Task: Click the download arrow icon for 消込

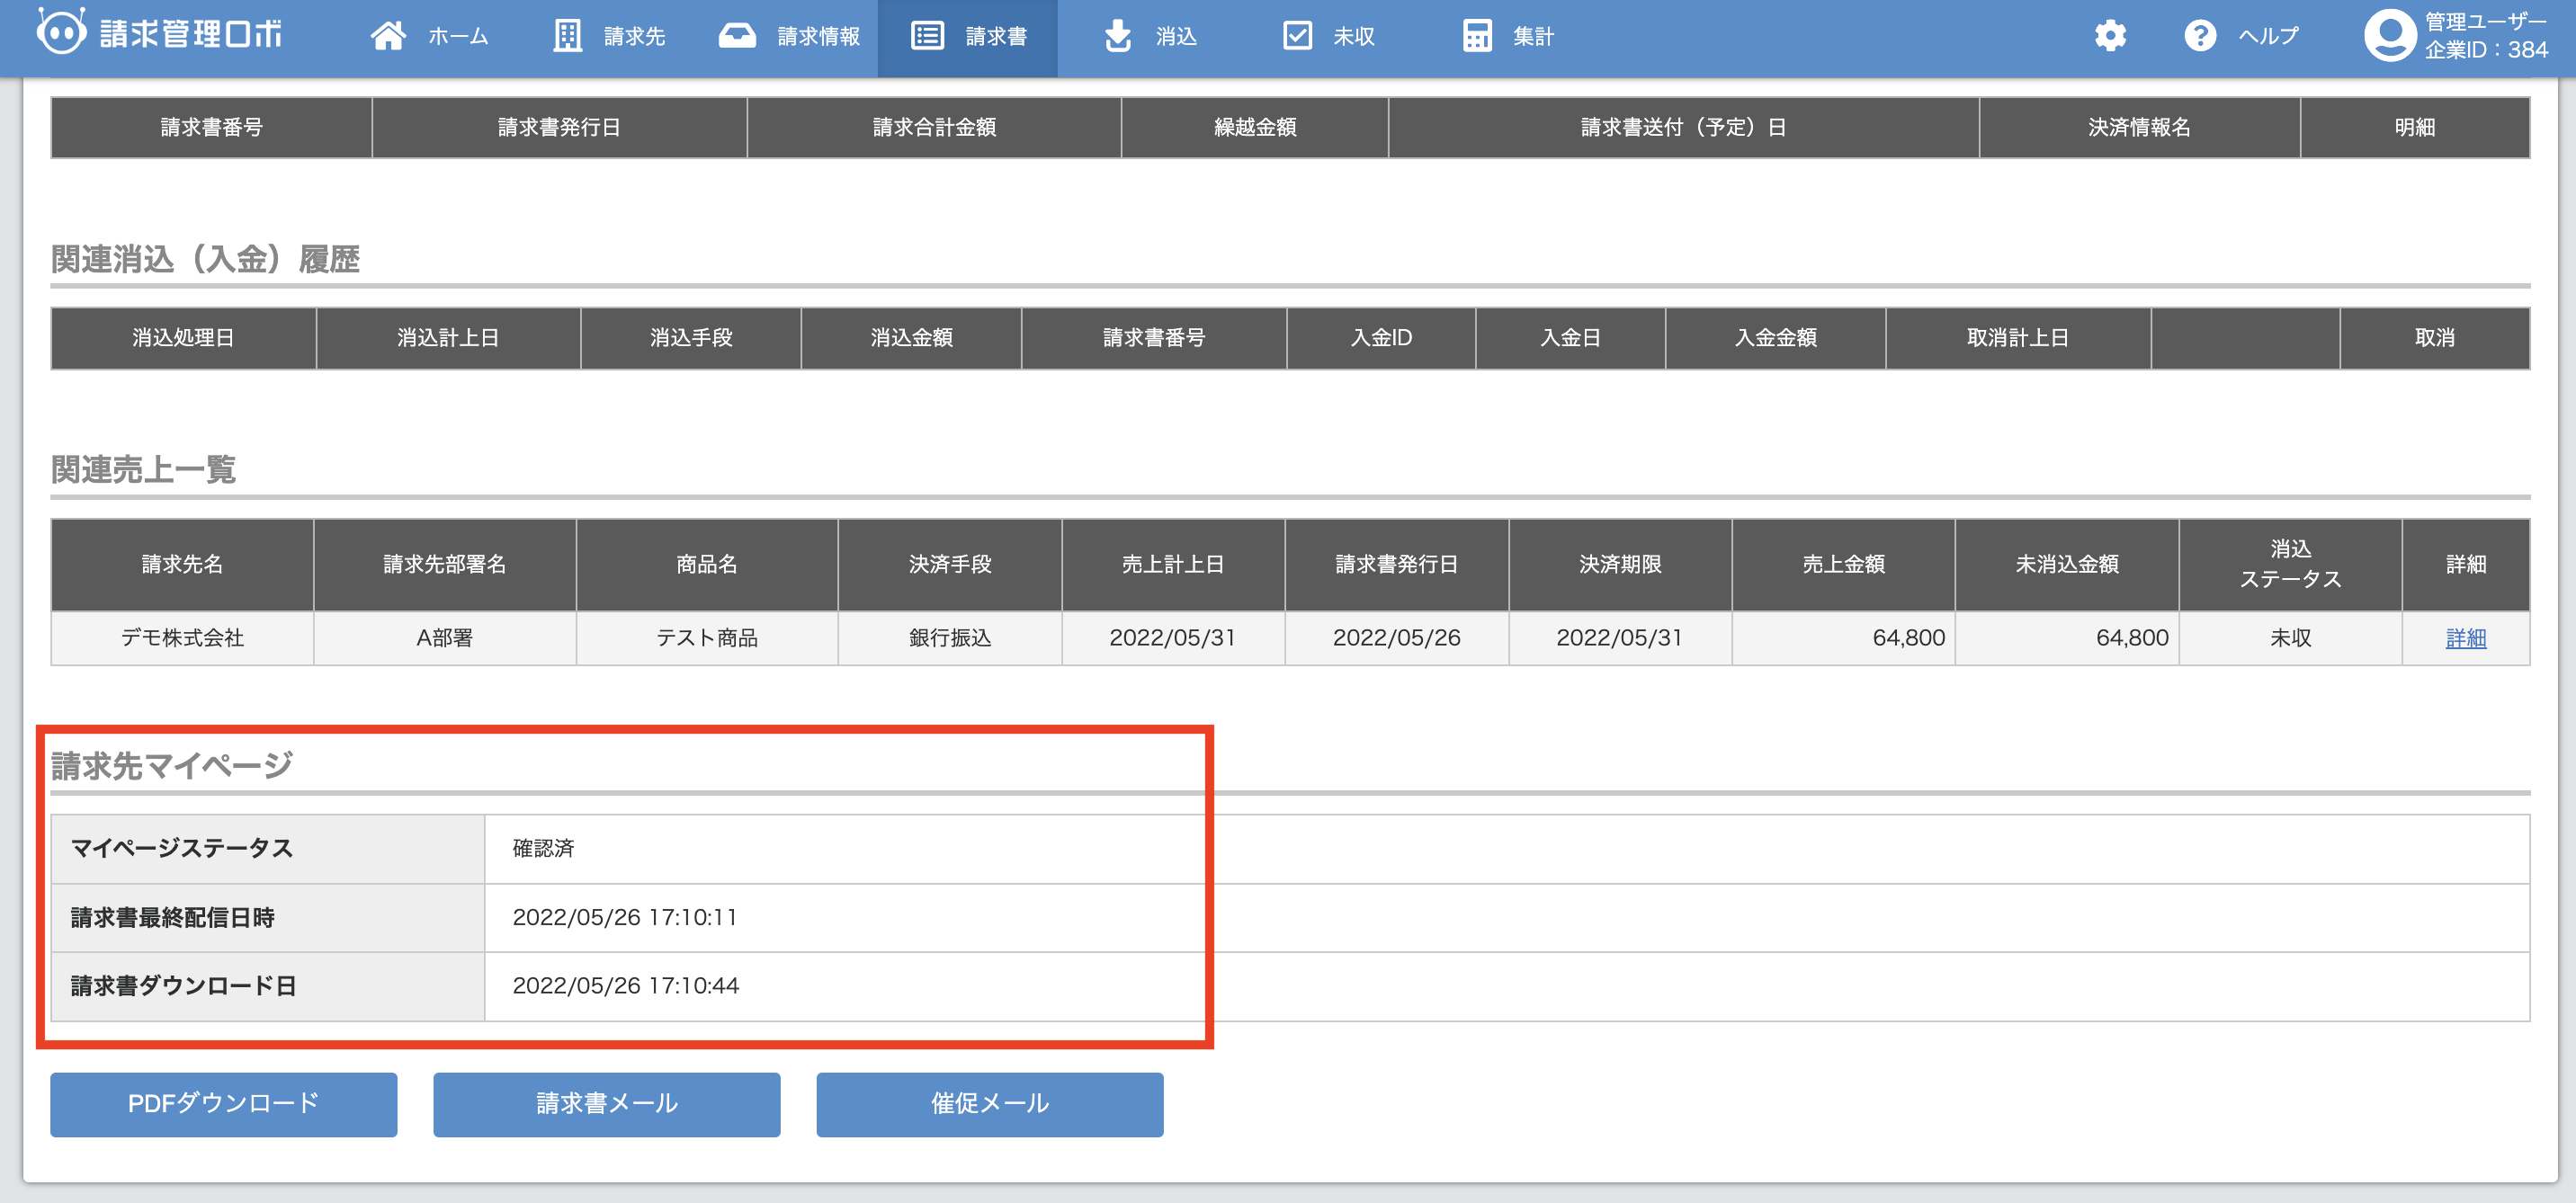Action: coord(1118,36)
